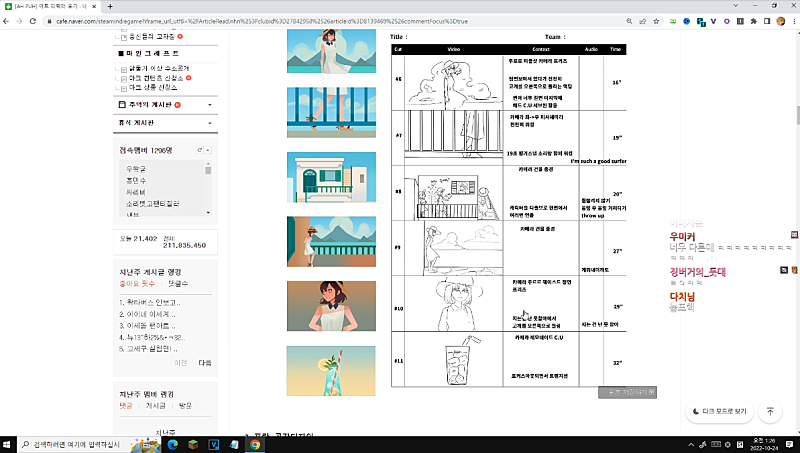Refresh the 접속멤버 list
The height and width of the screenshot is (453, 800).
pyautogui.click(x=200, y=150)
